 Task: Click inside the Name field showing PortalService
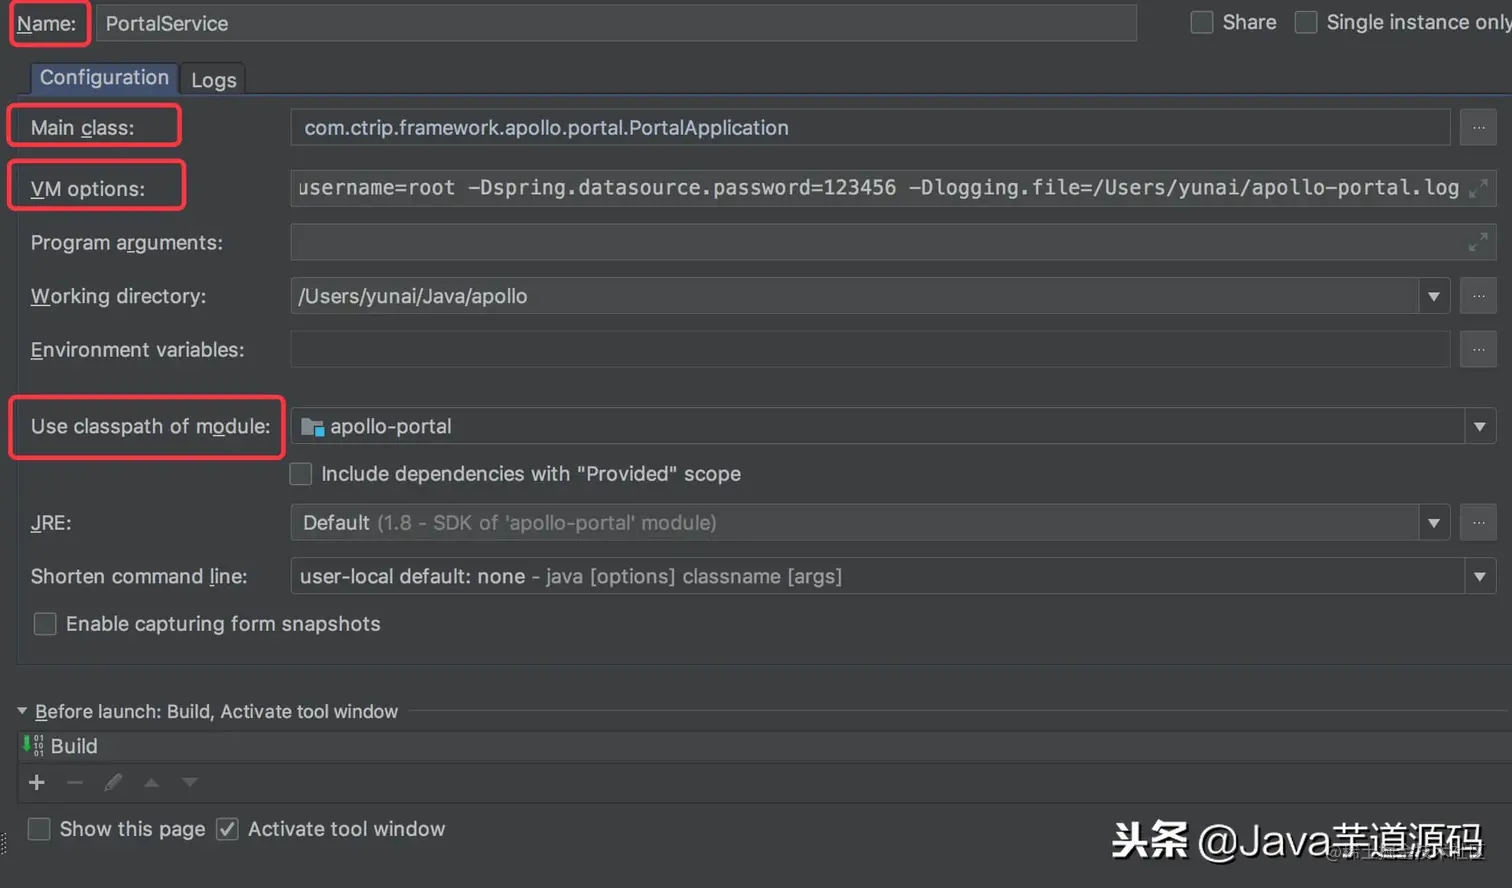[x=400, y=22]
